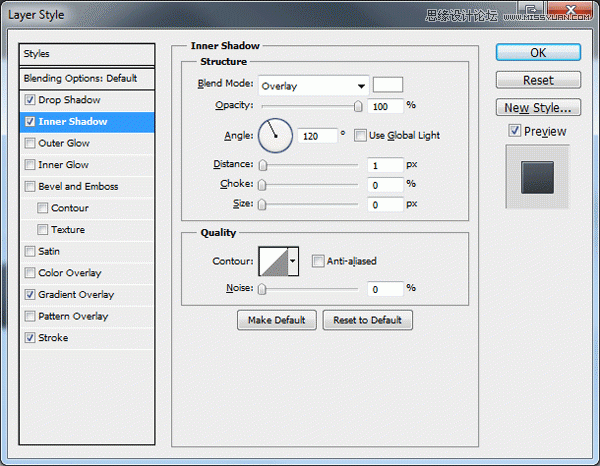This screenshot has height=466, width=600.
Task: Select the Styles panel header
Action: click(x=87, y=54)
